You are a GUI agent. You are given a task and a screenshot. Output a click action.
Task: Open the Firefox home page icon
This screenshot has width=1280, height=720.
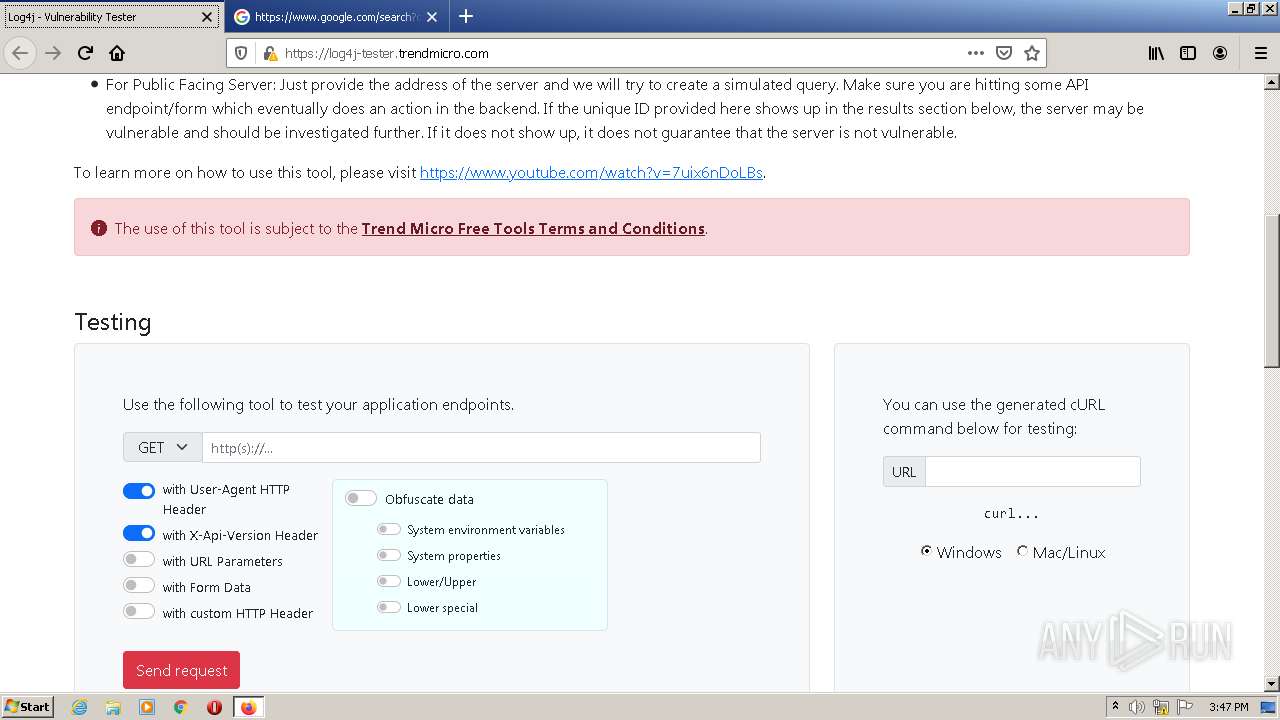pyautogui.click(x=117, y=53)
